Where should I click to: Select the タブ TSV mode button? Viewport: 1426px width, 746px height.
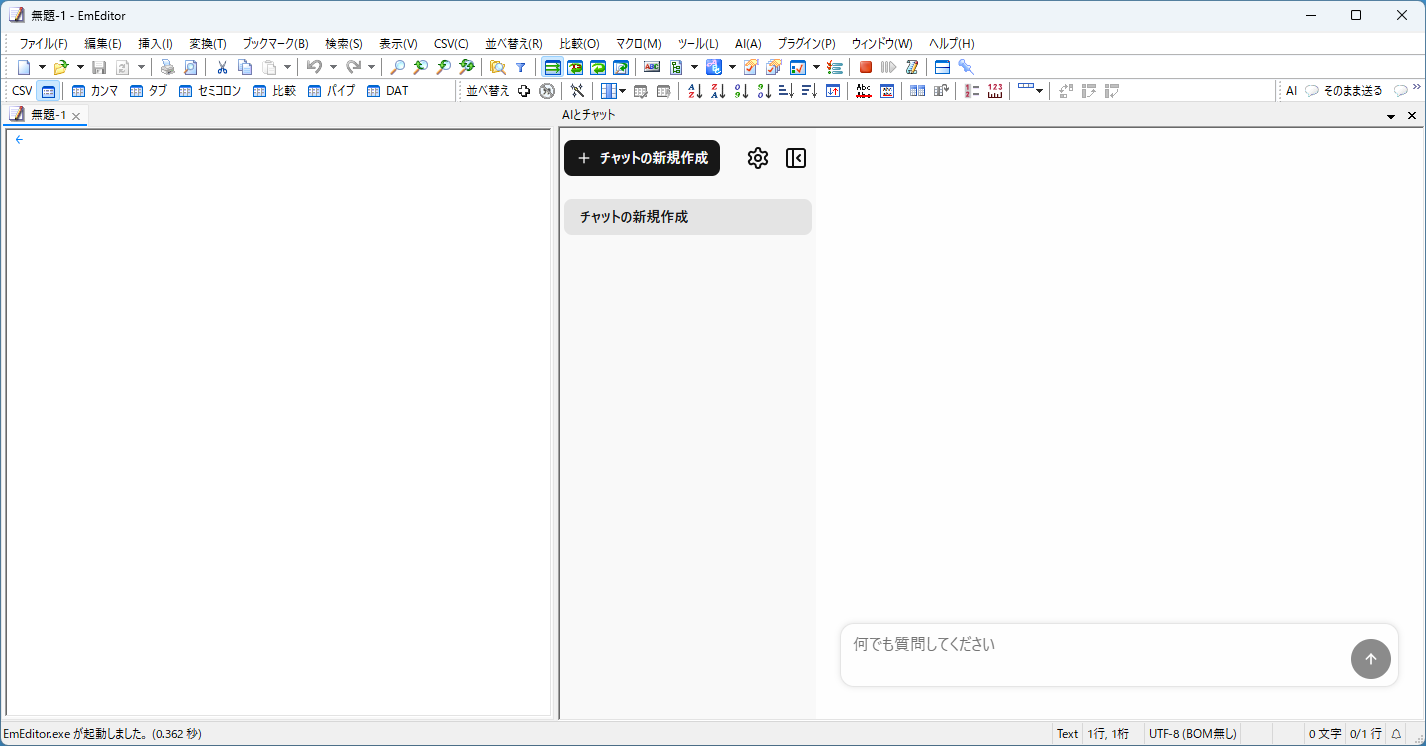click(149, 91)
